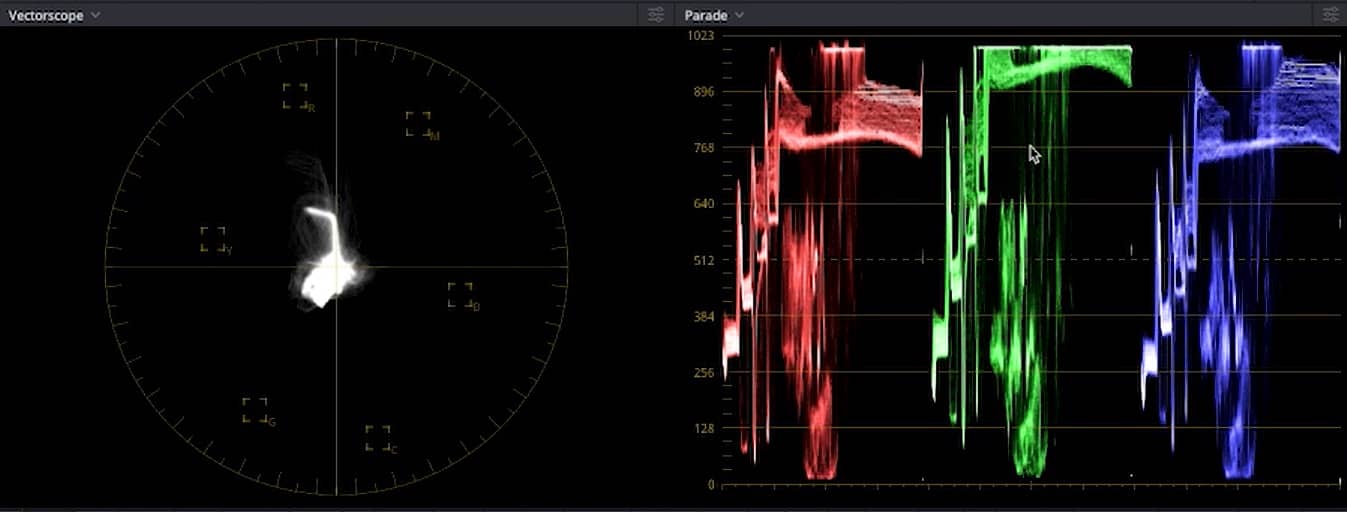
Task: Click the R red target box on vectorscope
Action: coord(295,96)
